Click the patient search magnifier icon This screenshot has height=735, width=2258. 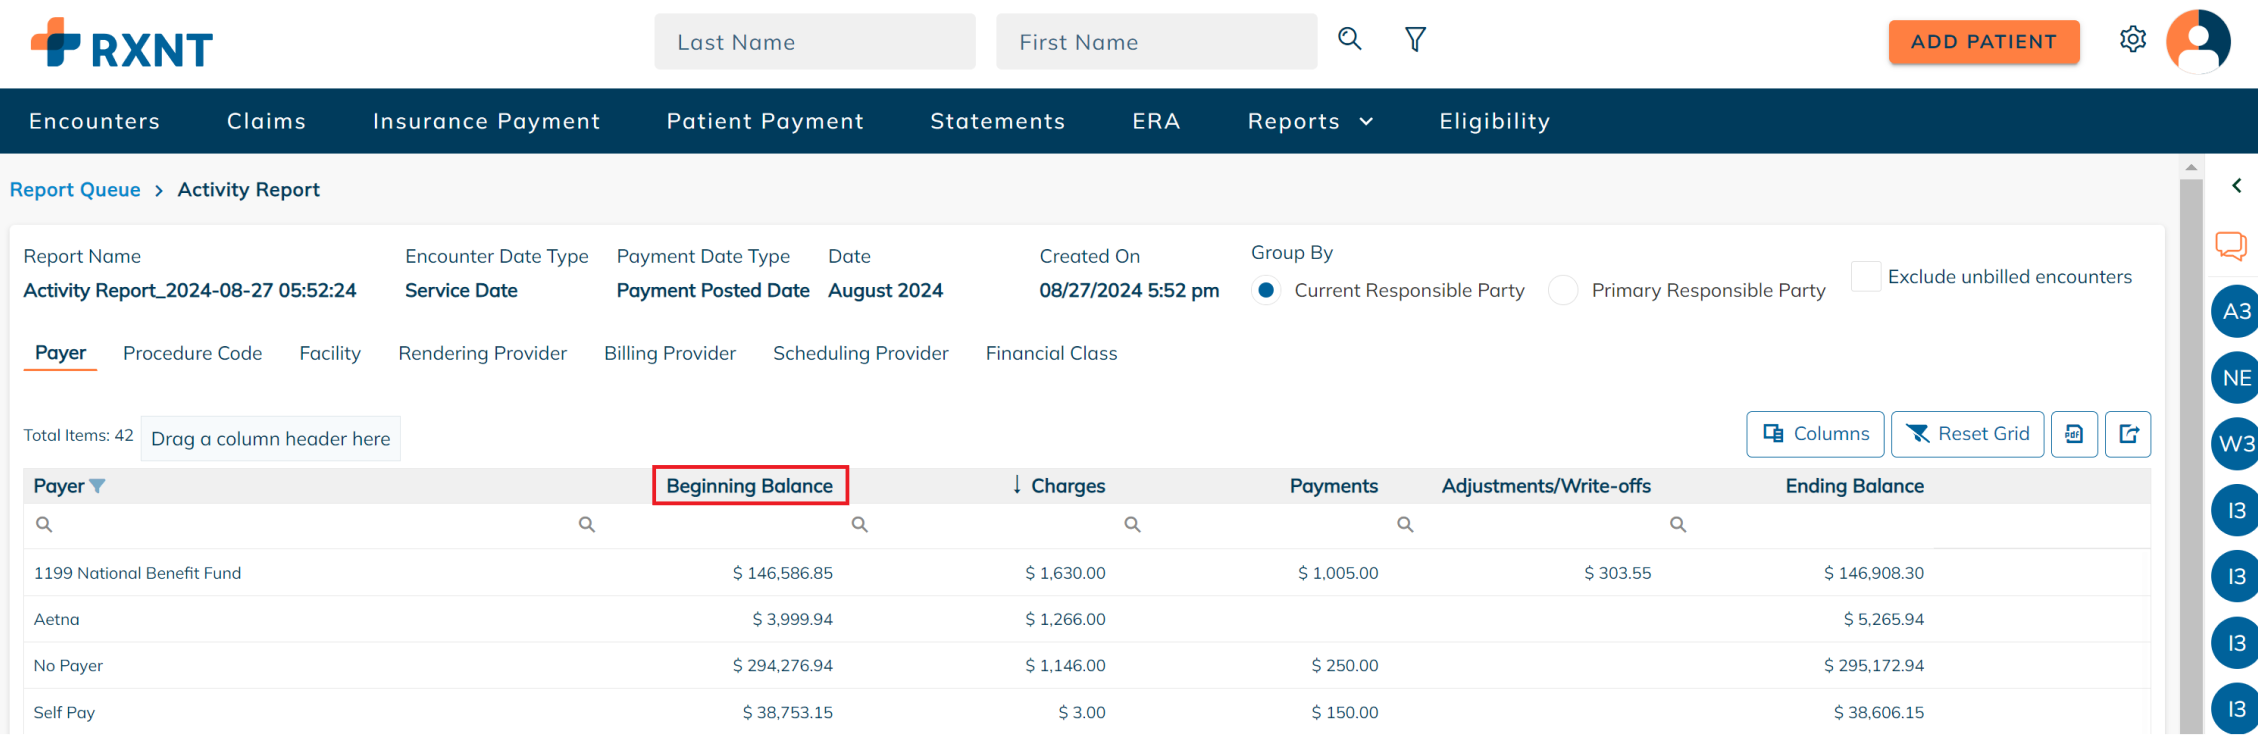tap(1349, 40)
